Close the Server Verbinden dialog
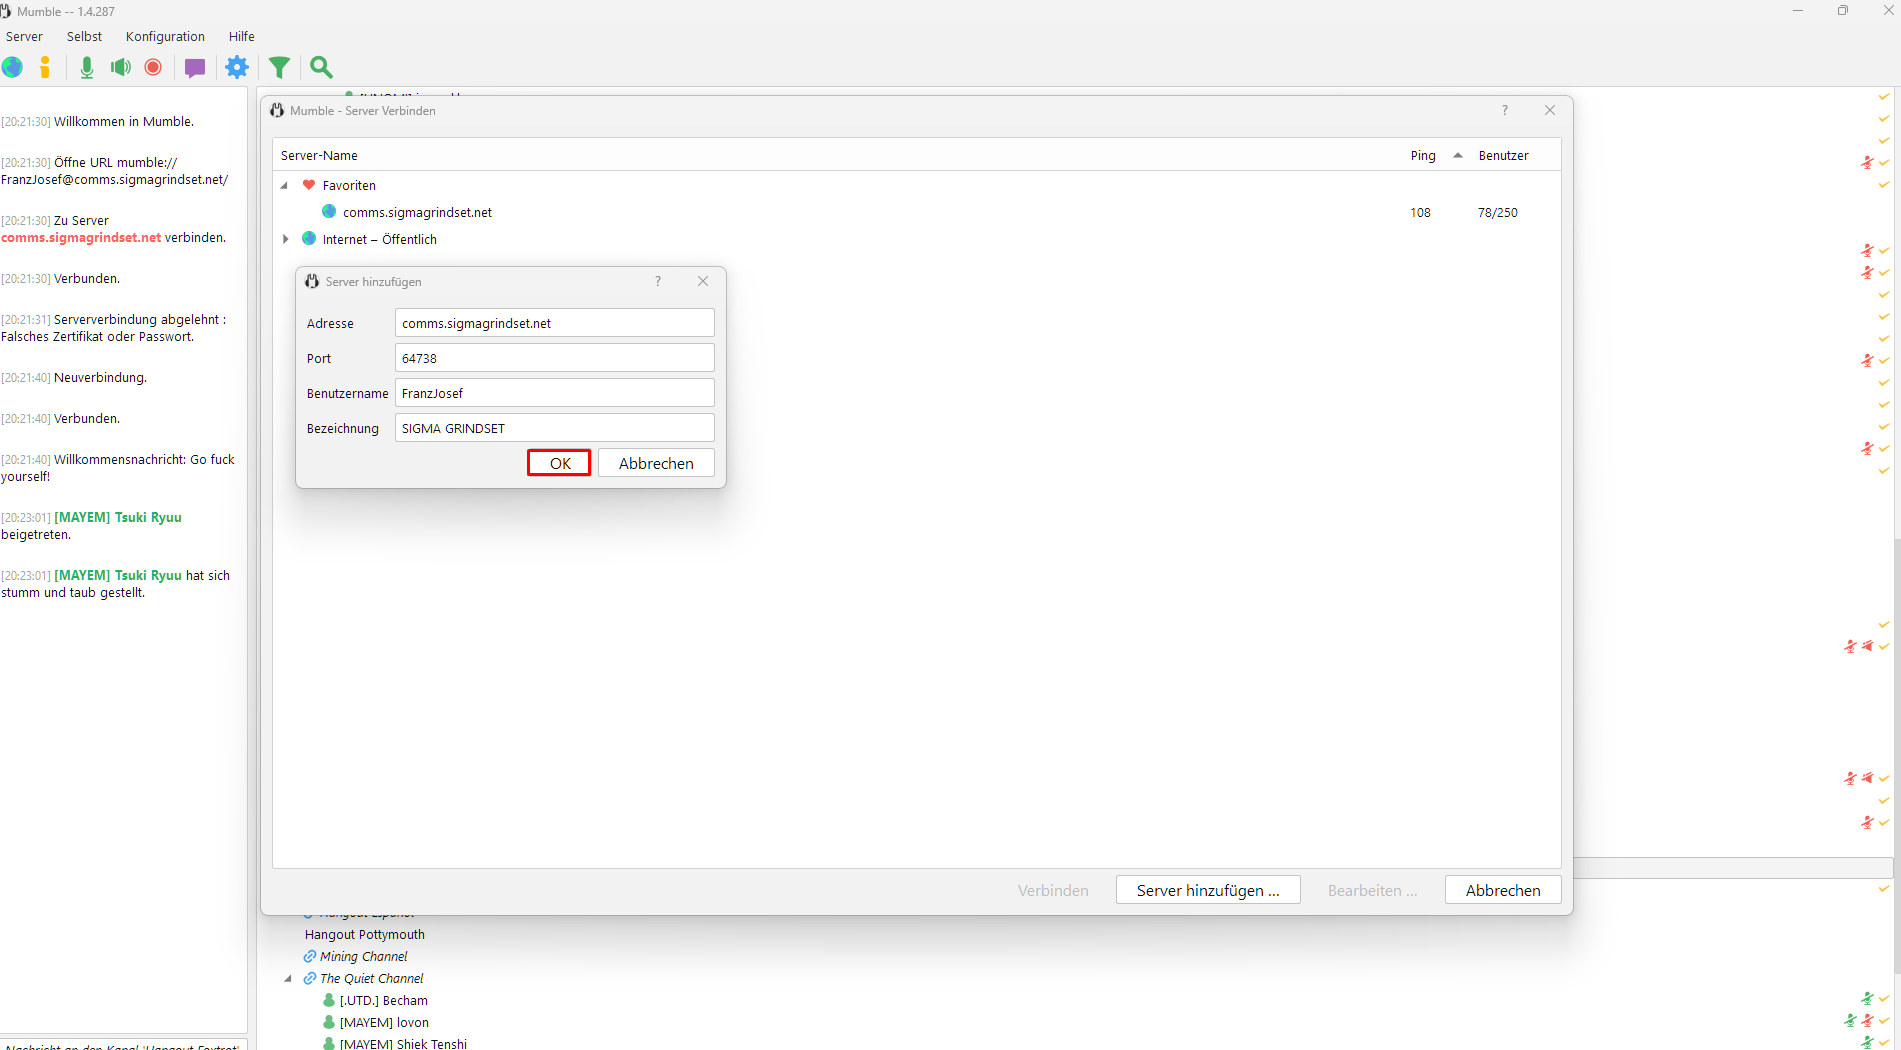The image size is (1901, 1050). click(1549, 110)
